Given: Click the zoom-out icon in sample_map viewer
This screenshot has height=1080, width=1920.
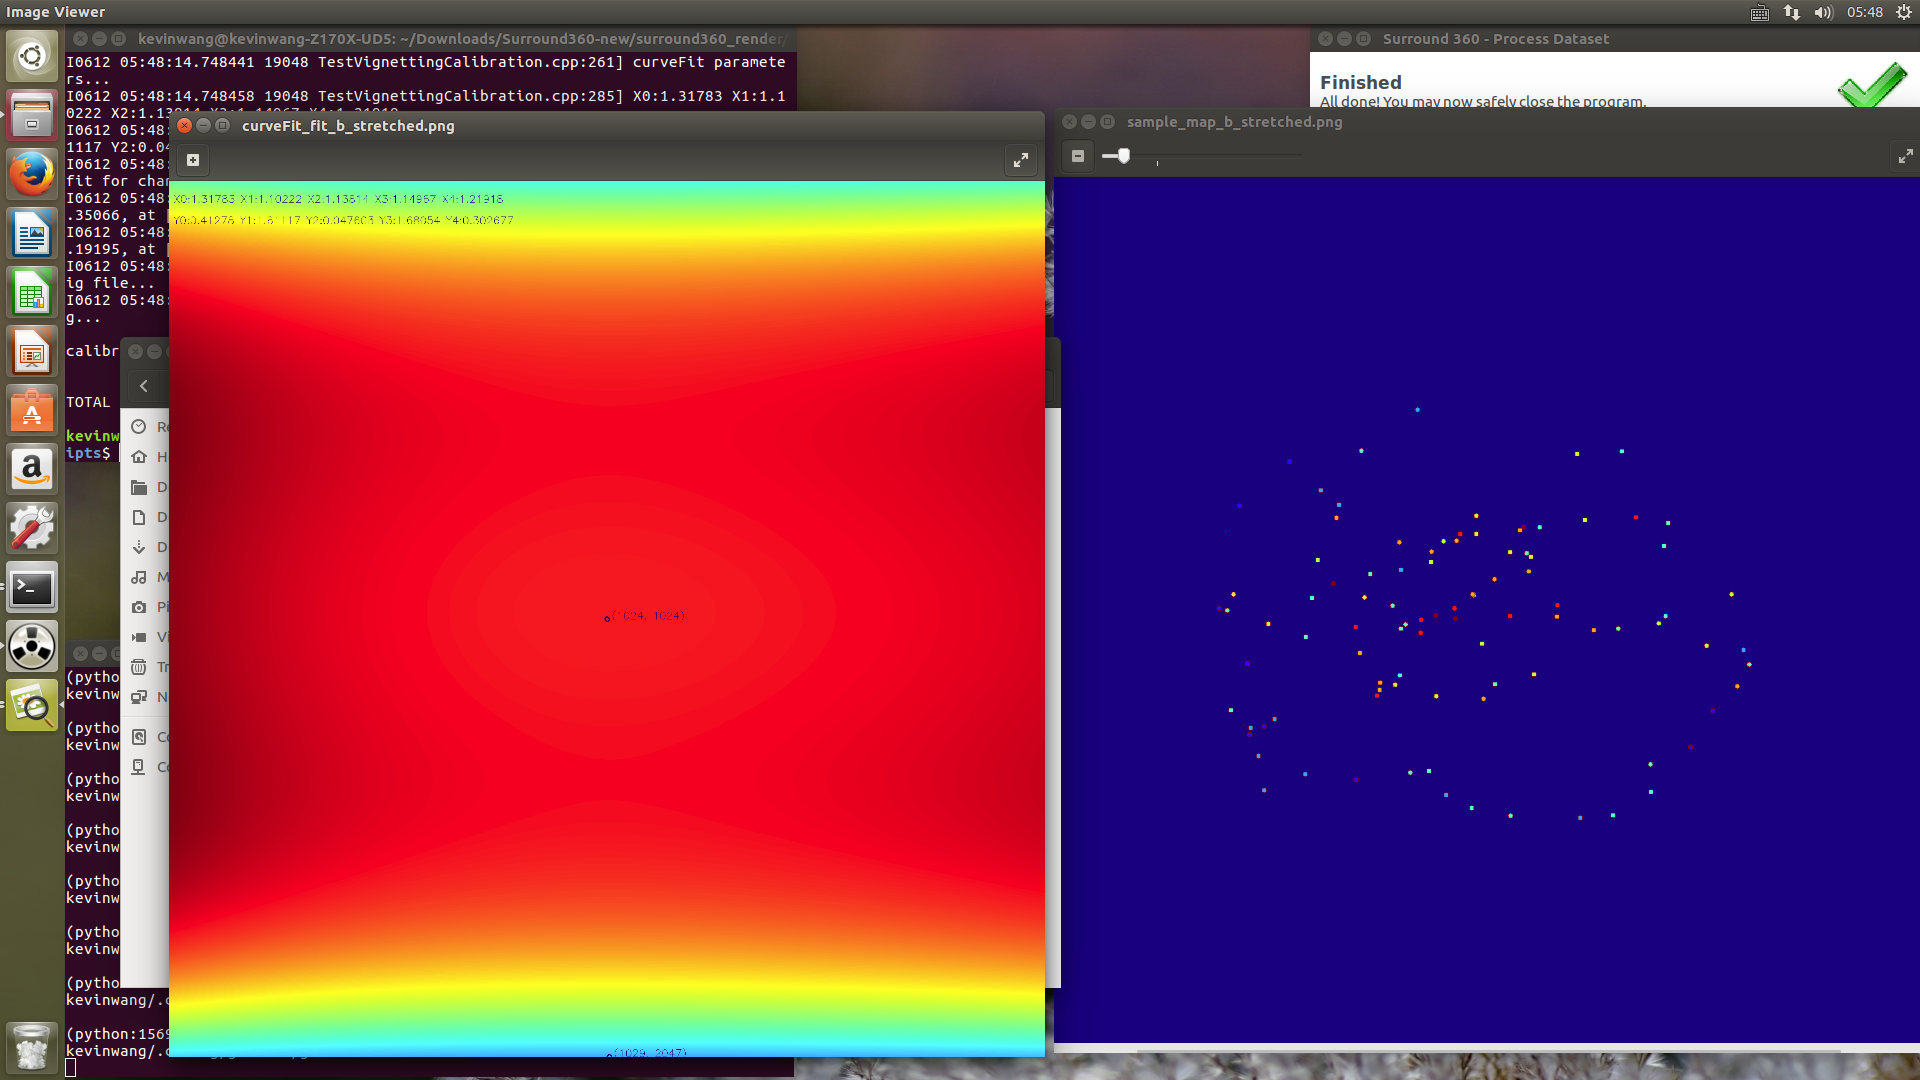Looking at the screenshot, I should (x=1078, y=156).
